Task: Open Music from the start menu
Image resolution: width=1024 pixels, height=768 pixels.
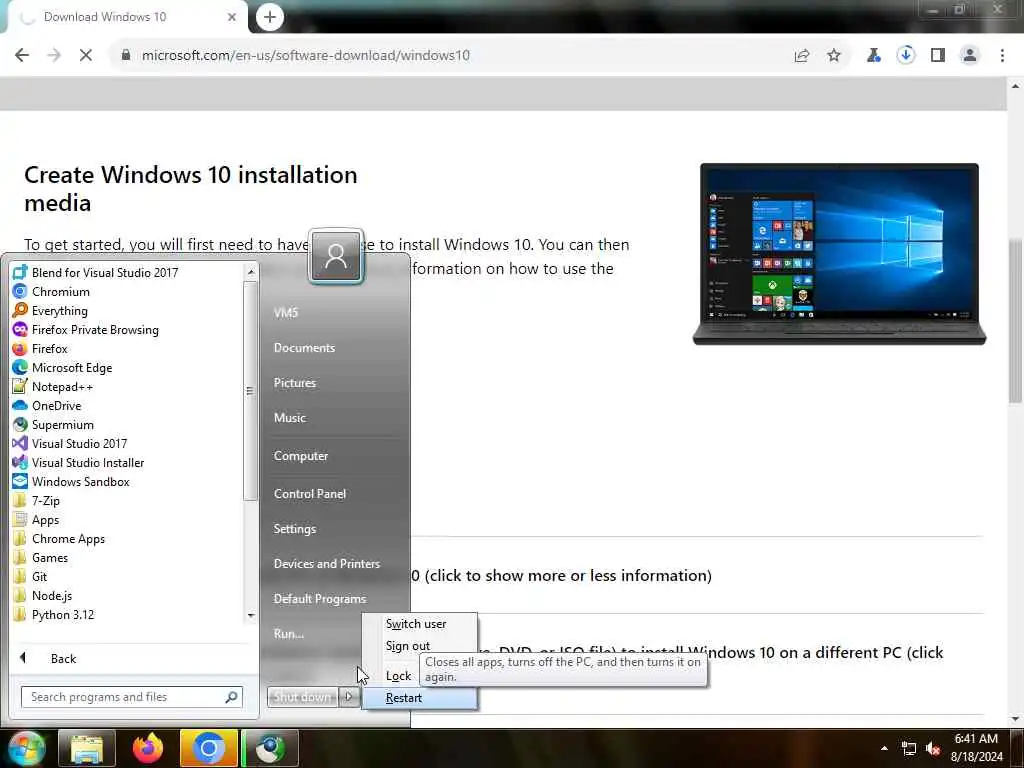Action: [289, 417]
